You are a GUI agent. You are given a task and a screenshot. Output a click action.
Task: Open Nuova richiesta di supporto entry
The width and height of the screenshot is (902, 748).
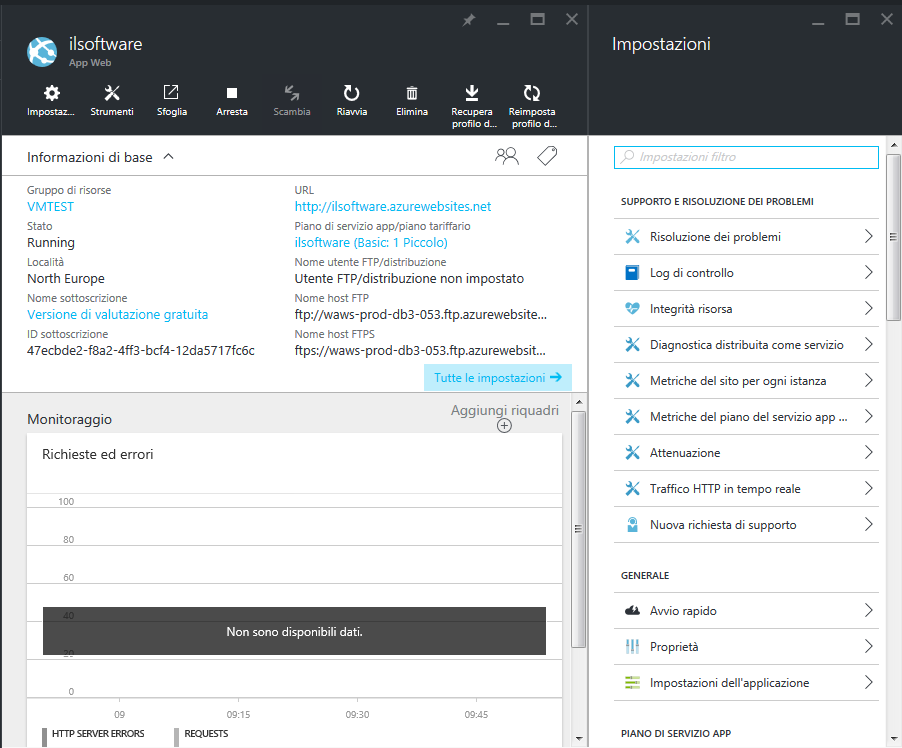pyautogui.click(x=746, y=525)
